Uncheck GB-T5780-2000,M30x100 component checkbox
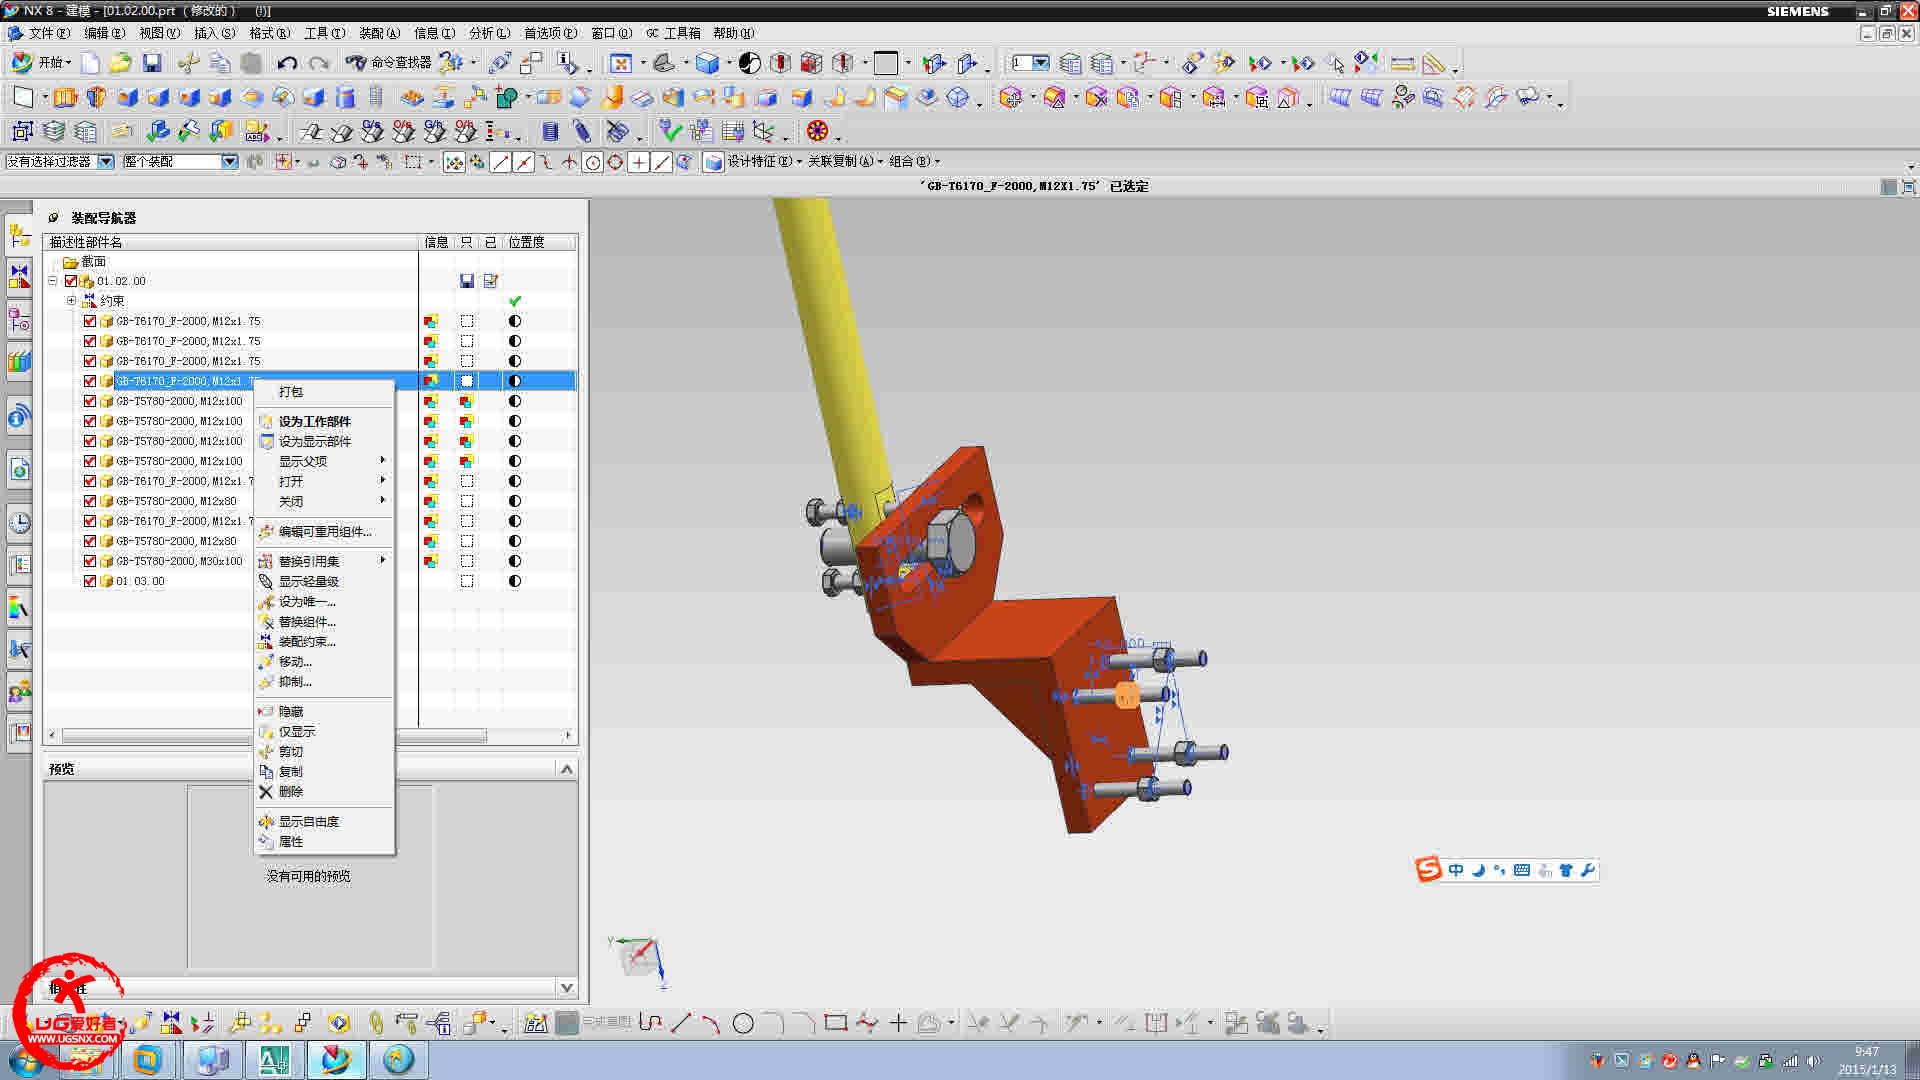This screenshot has width=1920, height=1080. click(90, 561)
